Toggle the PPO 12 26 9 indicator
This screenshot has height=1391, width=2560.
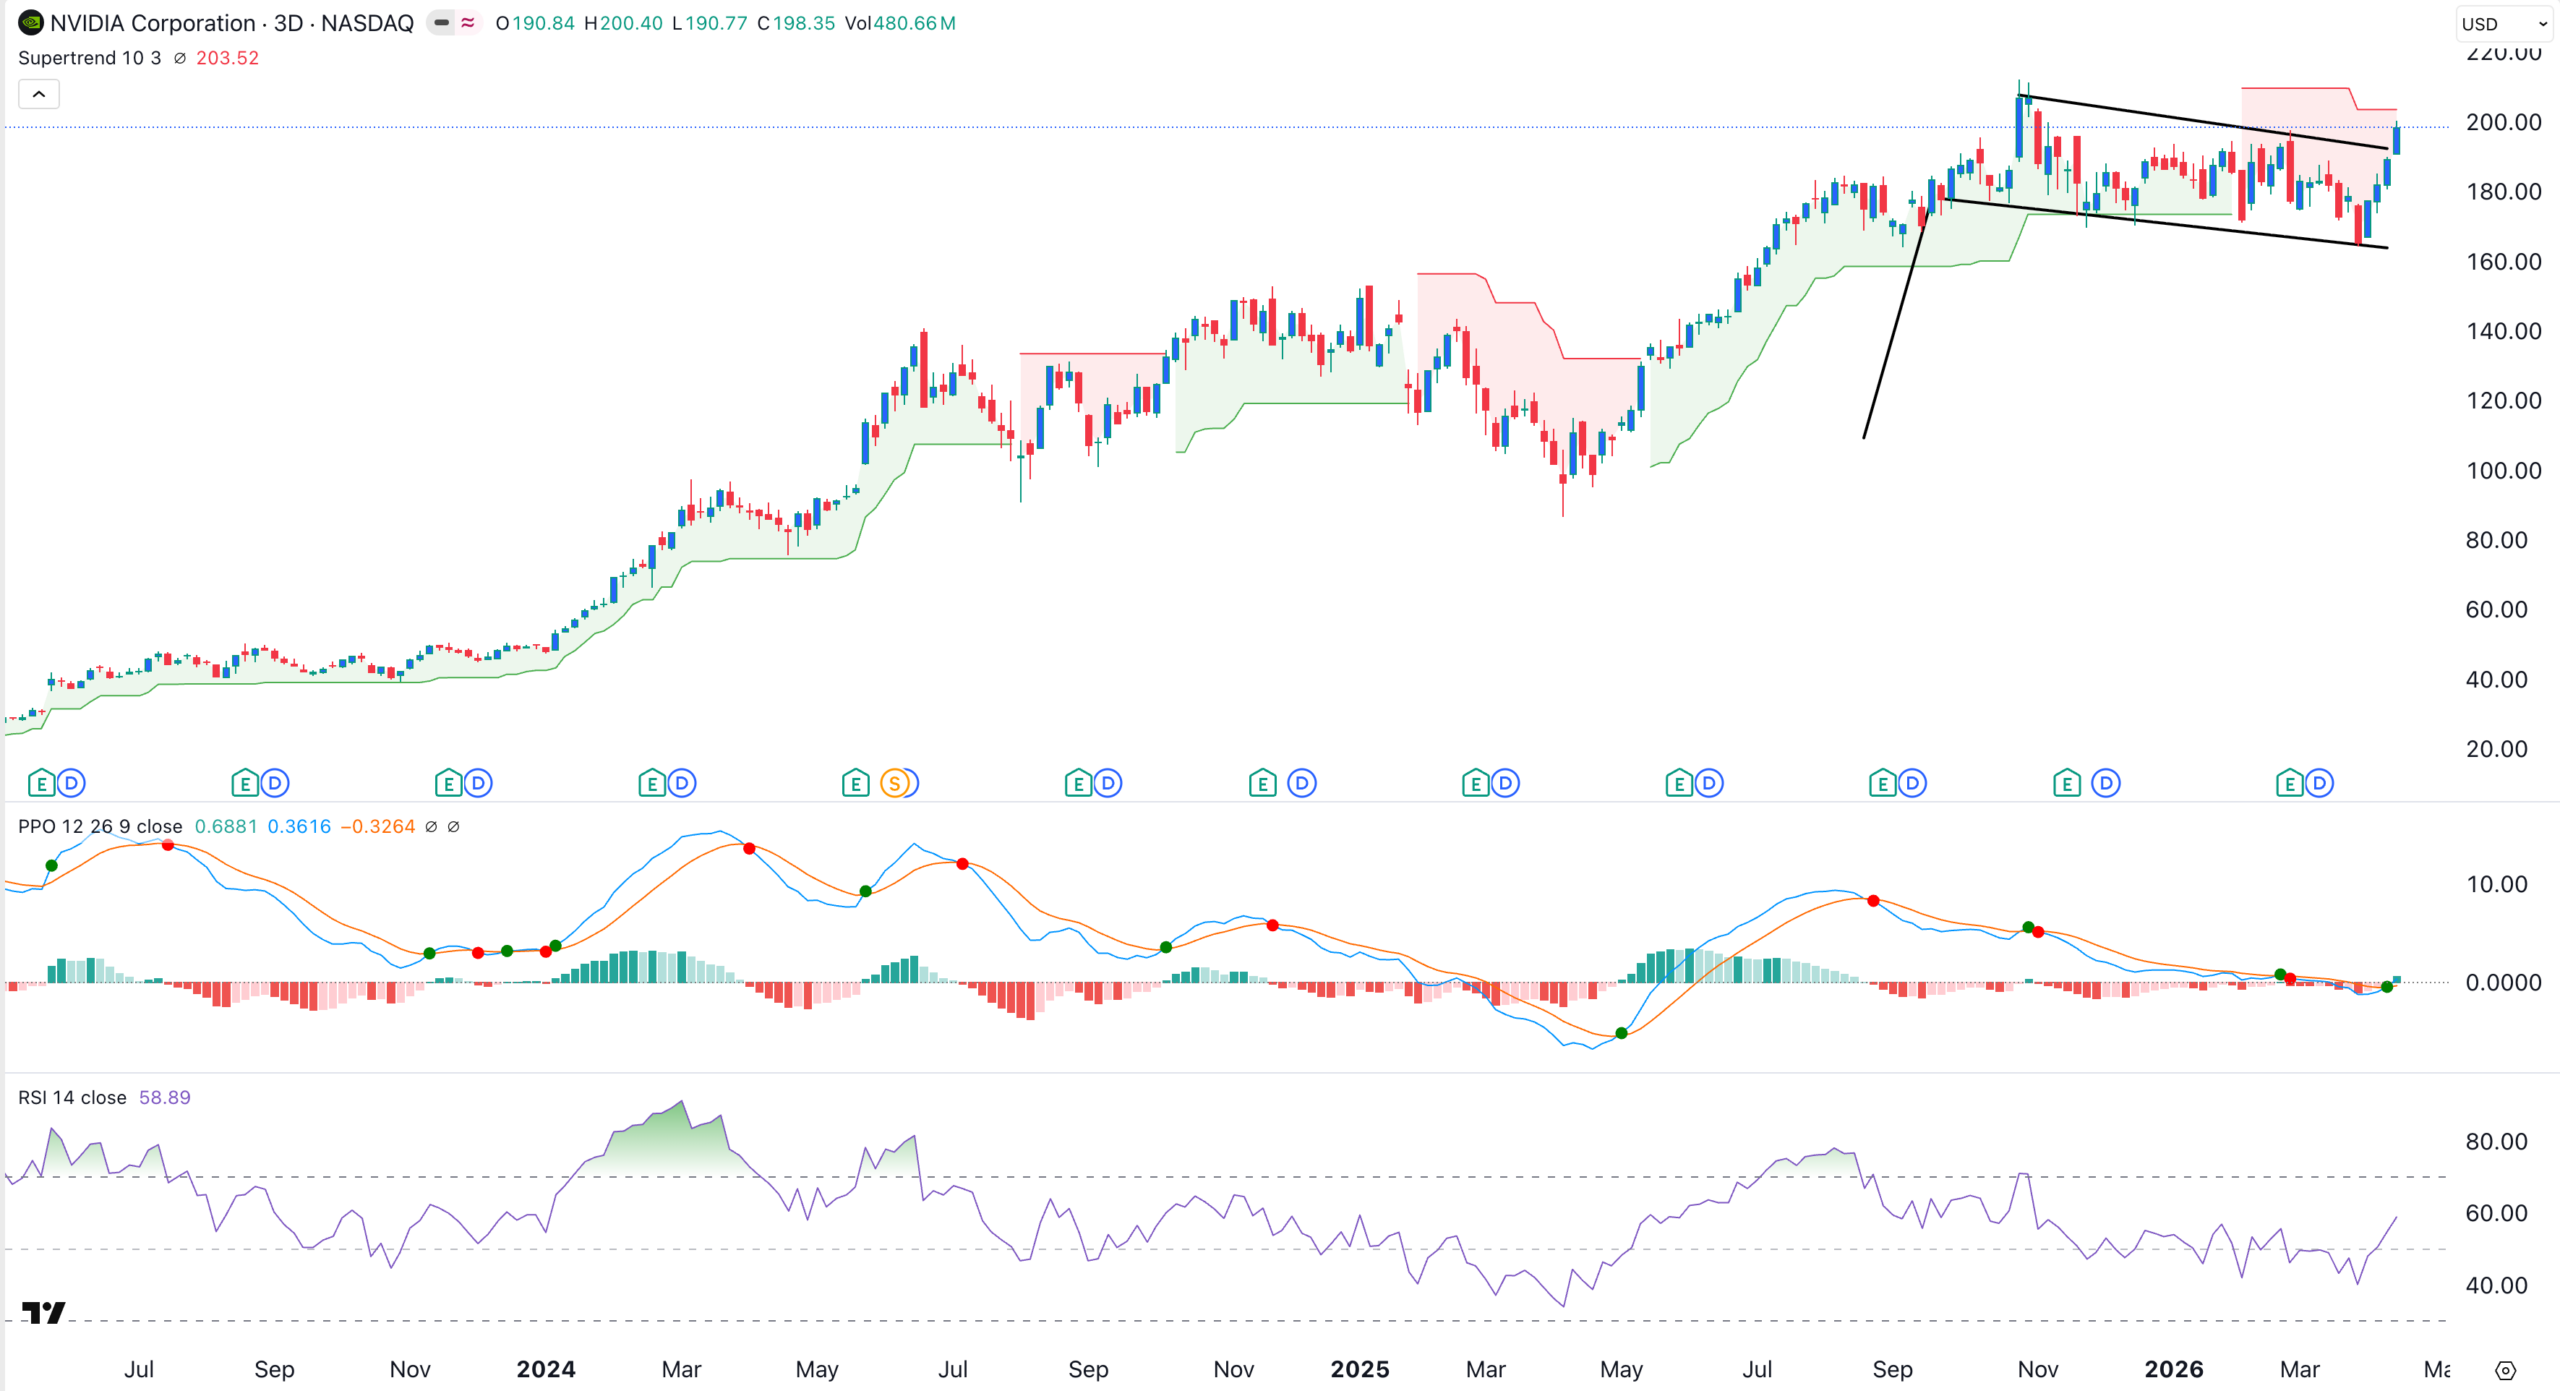pos(99,826)
